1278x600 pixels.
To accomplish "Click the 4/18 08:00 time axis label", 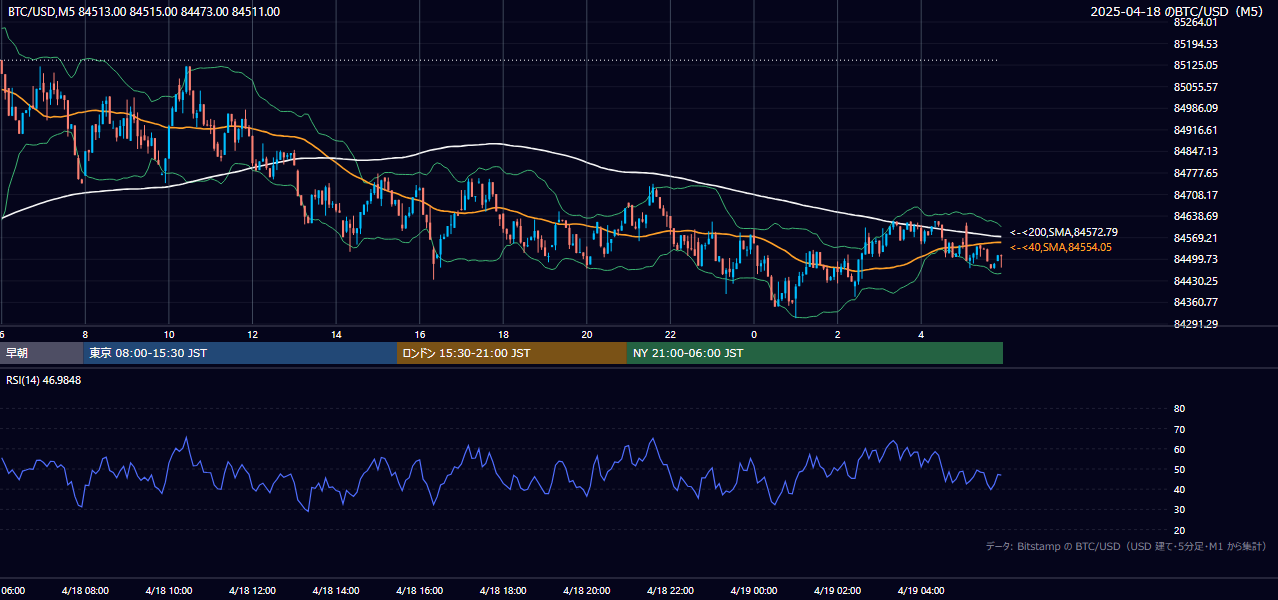I will [x=84, y=590].
